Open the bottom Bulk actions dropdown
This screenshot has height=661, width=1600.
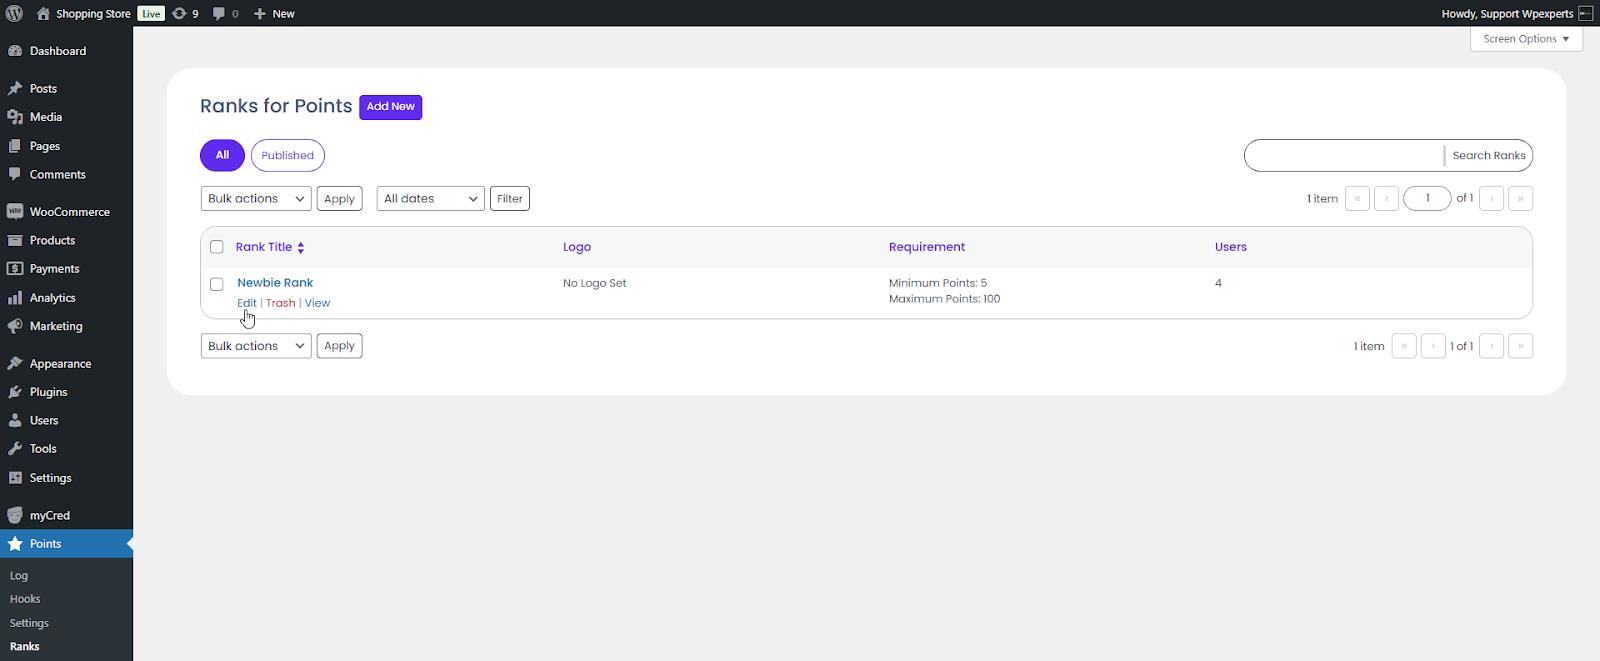[x=256, y=346]
